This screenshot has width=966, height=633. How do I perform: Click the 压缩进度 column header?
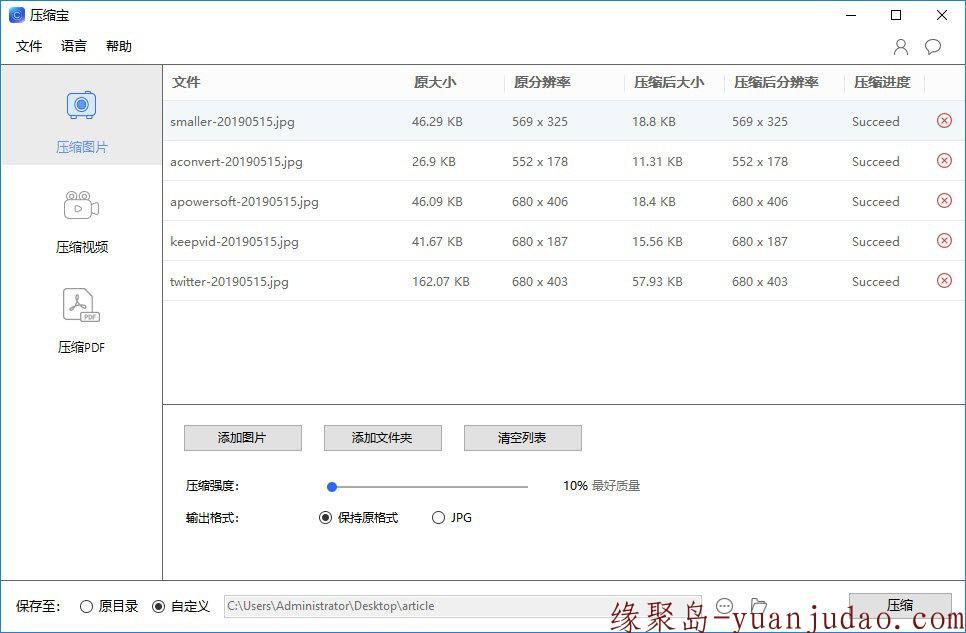tap(882, 82)
